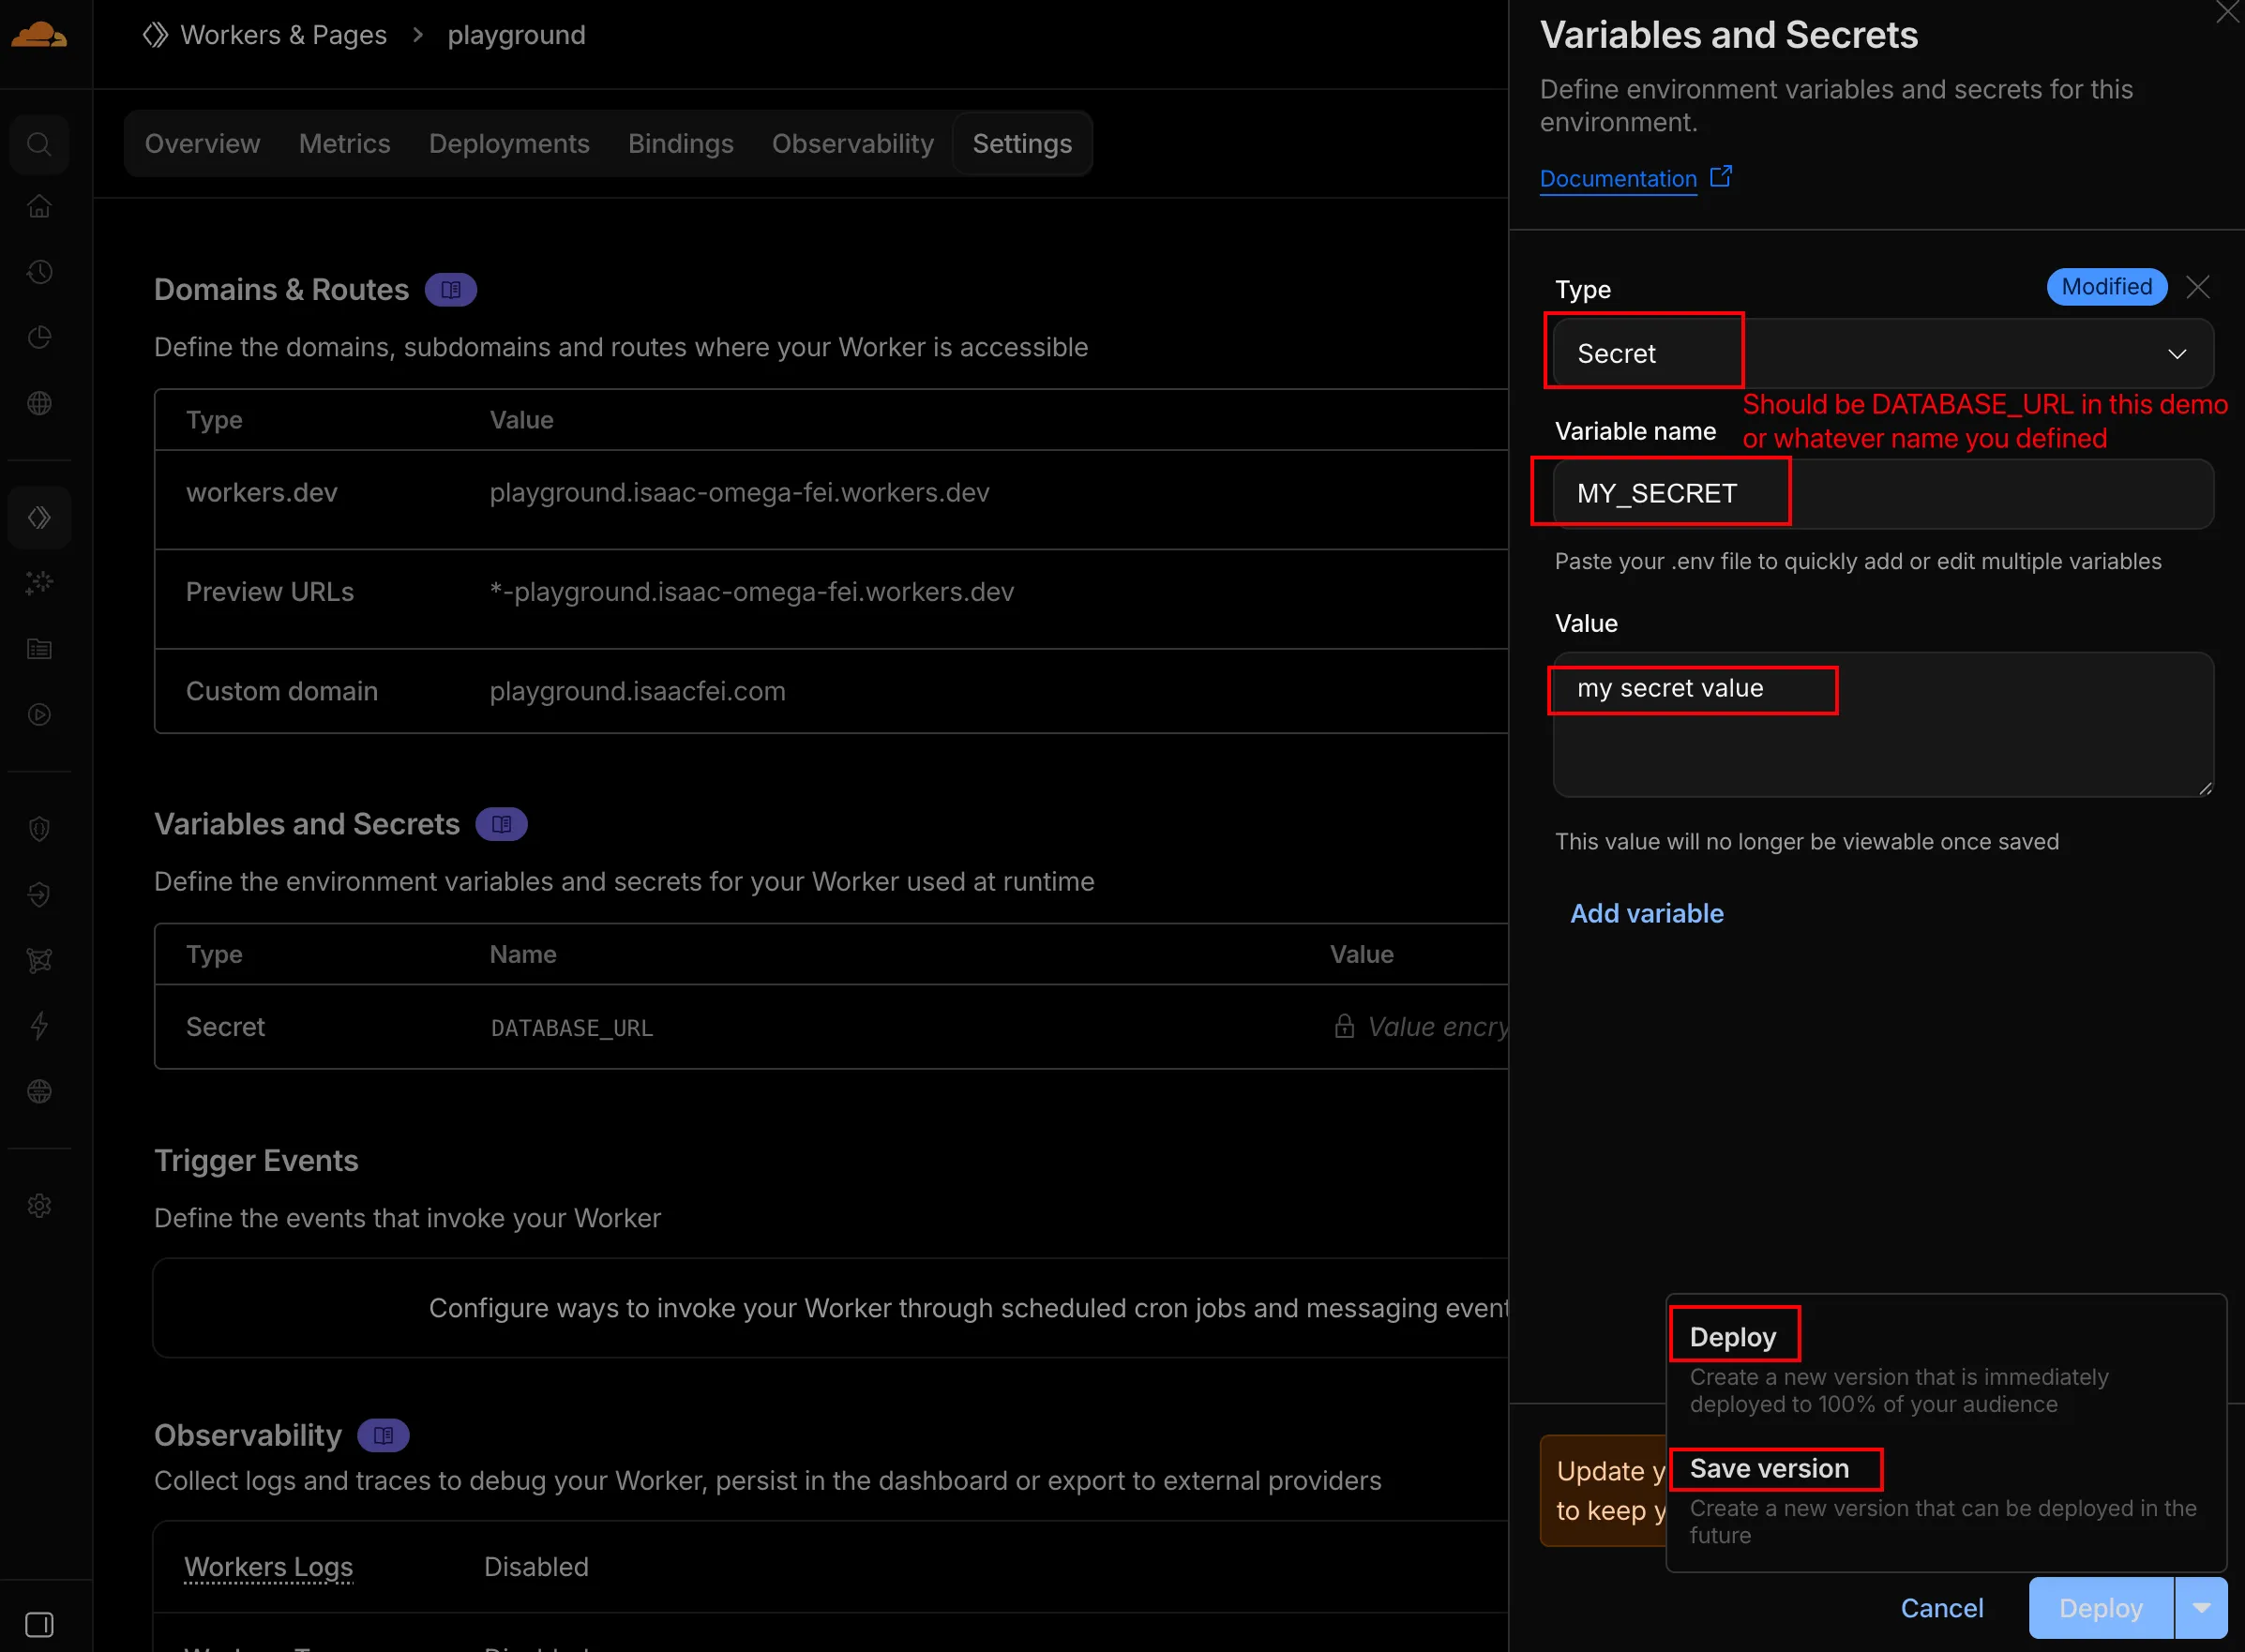Viewport: 2245px width, 1652px height.
Task: Click the Cloudflare logo
Action: click(x=40, y=35)
